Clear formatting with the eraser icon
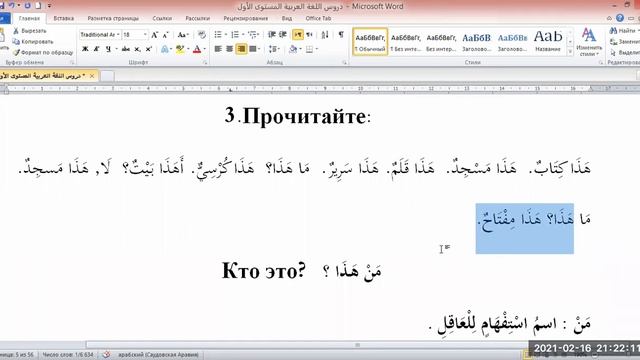640x360 pixels. [202, 35]
